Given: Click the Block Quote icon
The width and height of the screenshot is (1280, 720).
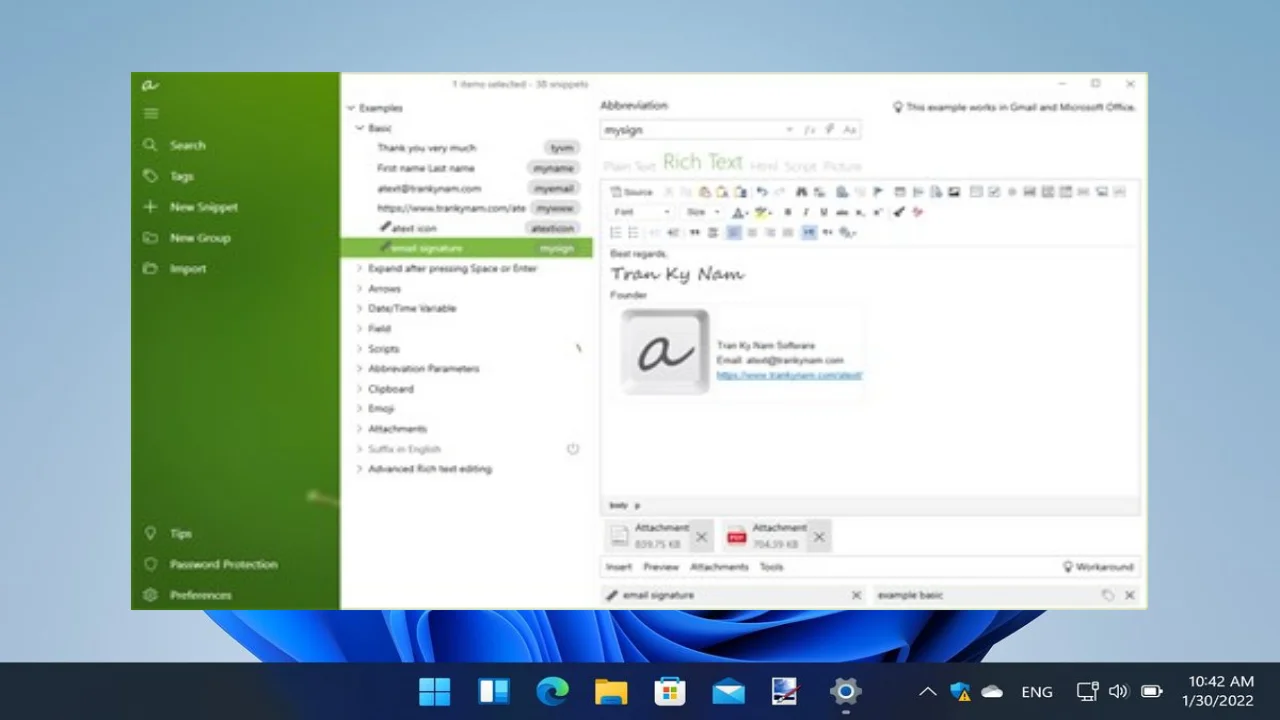Looking at the screenshot, I should [x=694, y=232].
